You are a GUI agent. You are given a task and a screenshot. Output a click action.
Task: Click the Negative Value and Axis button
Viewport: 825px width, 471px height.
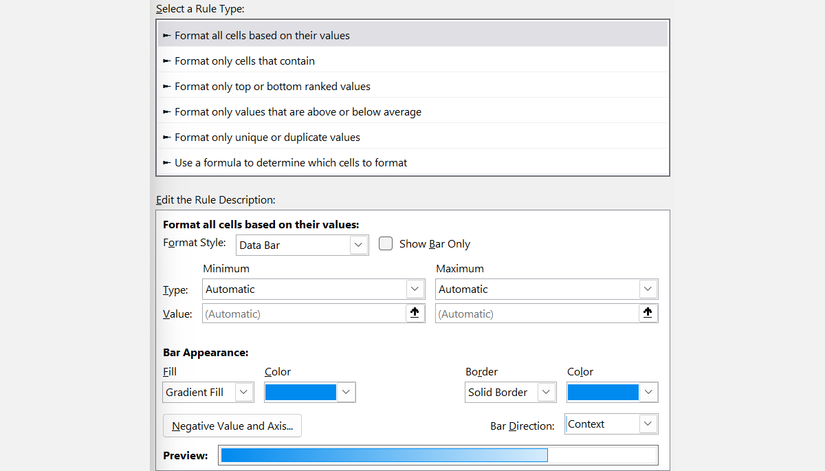232,426
